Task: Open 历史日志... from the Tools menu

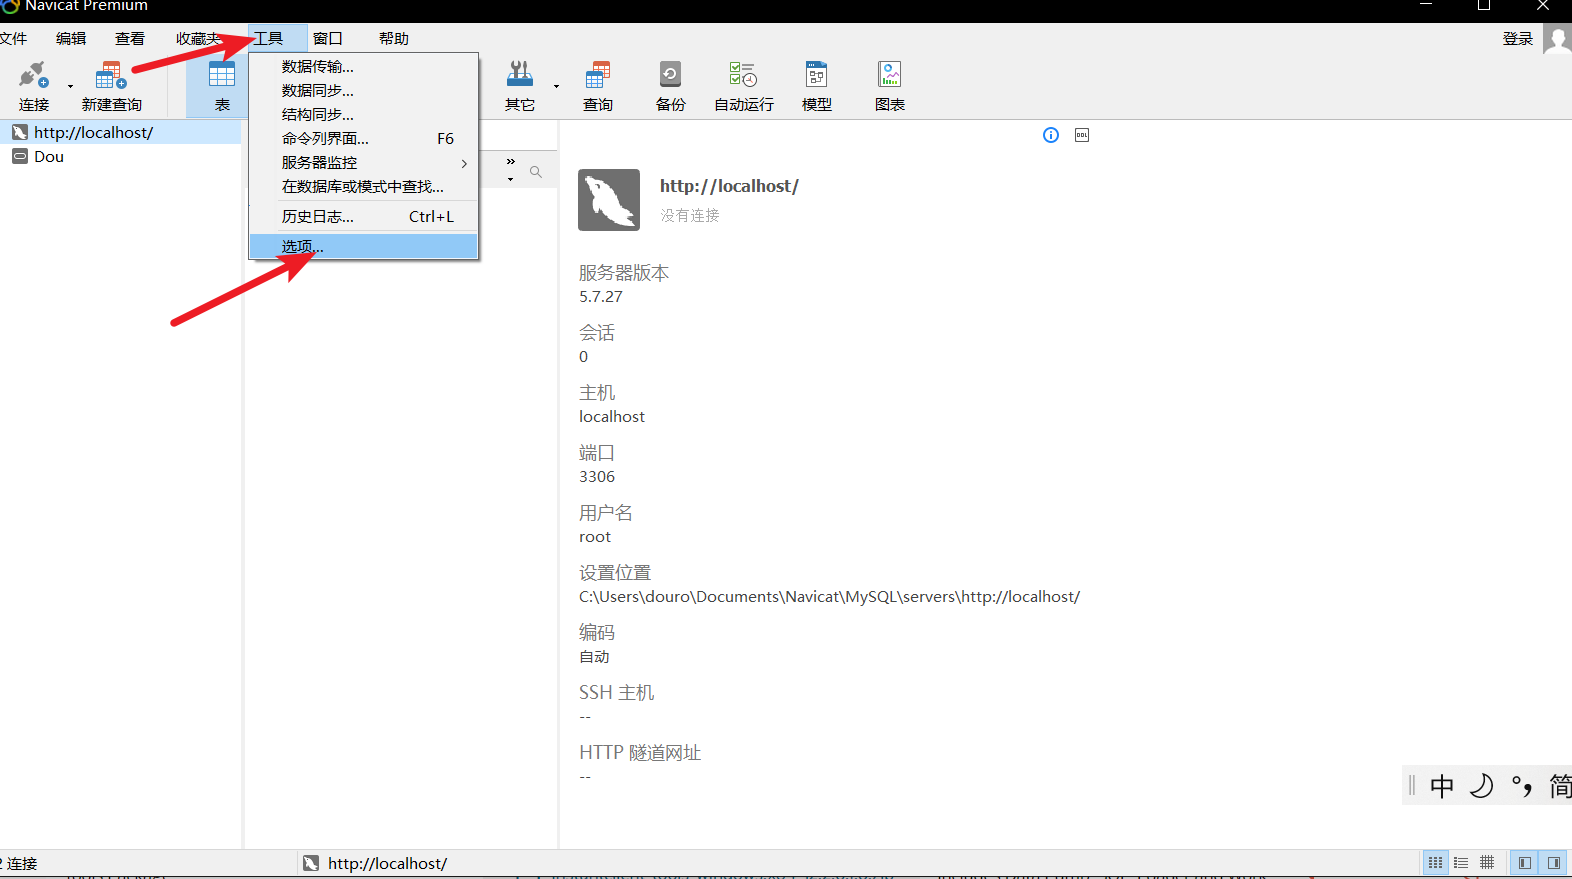Action: pyautogui.click(x=364, y=217)
